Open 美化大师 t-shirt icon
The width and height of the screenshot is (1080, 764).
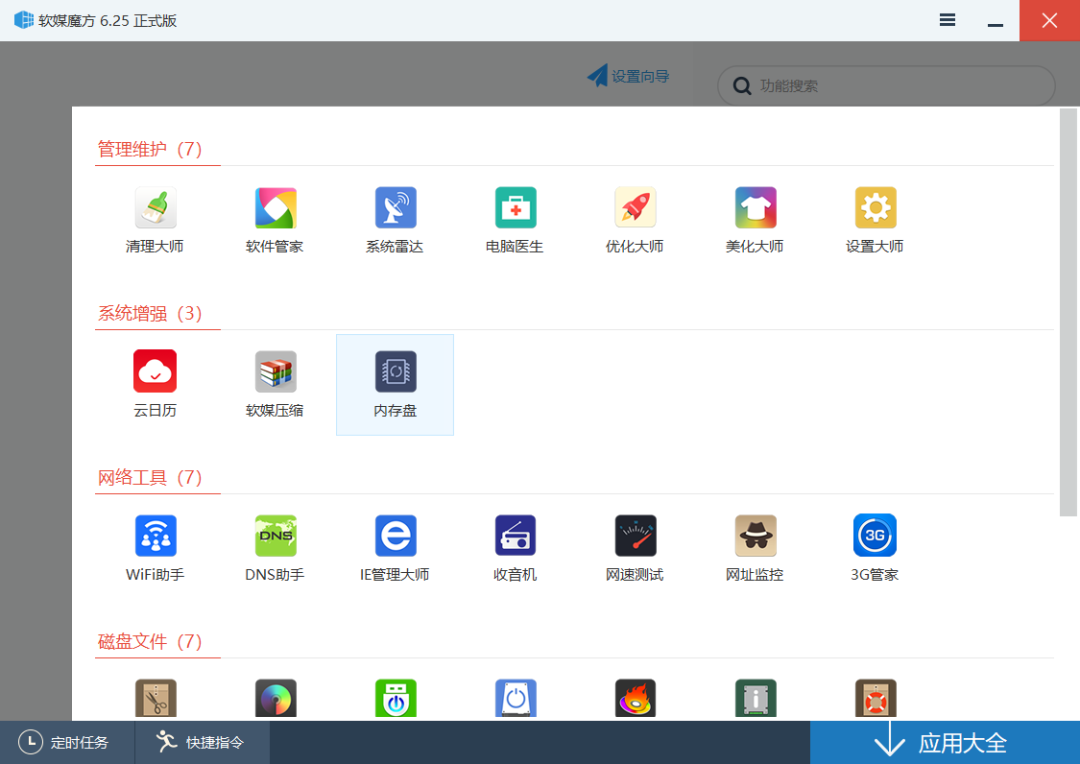click(755, 220)
